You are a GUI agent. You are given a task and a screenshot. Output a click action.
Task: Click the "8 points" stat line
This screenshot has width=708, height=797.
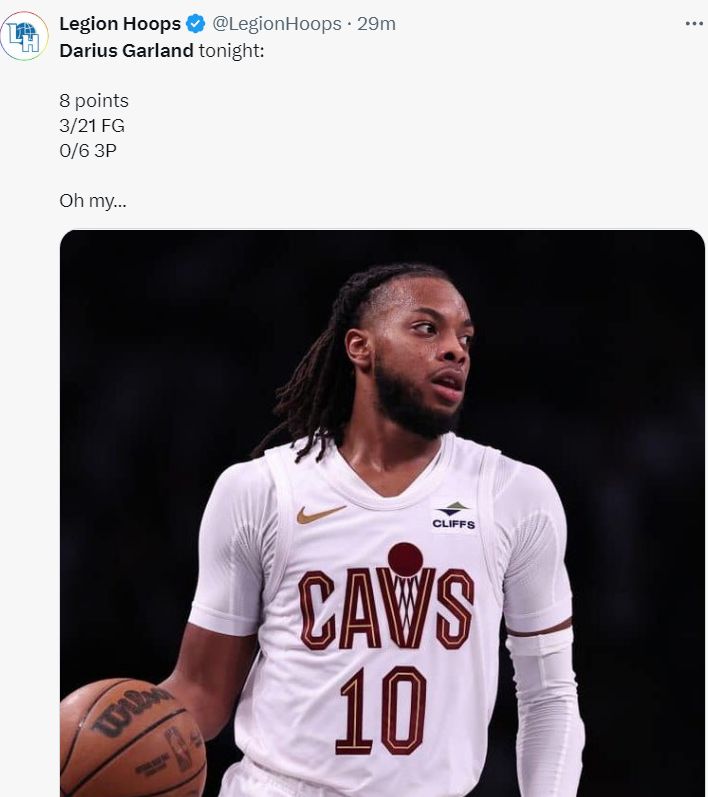tap(94, 101)
